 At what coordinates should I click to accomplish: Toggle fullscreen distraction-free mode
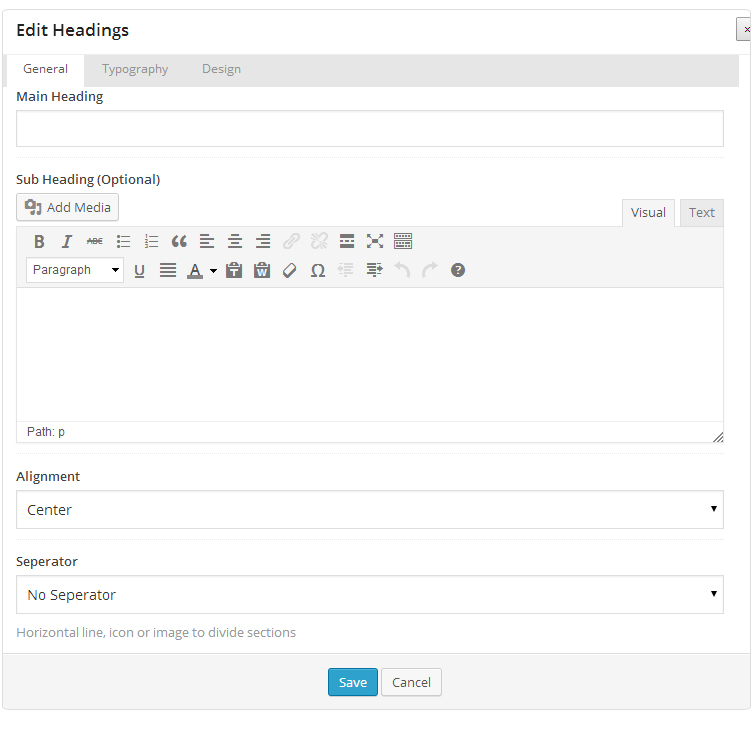pos(375,241)
